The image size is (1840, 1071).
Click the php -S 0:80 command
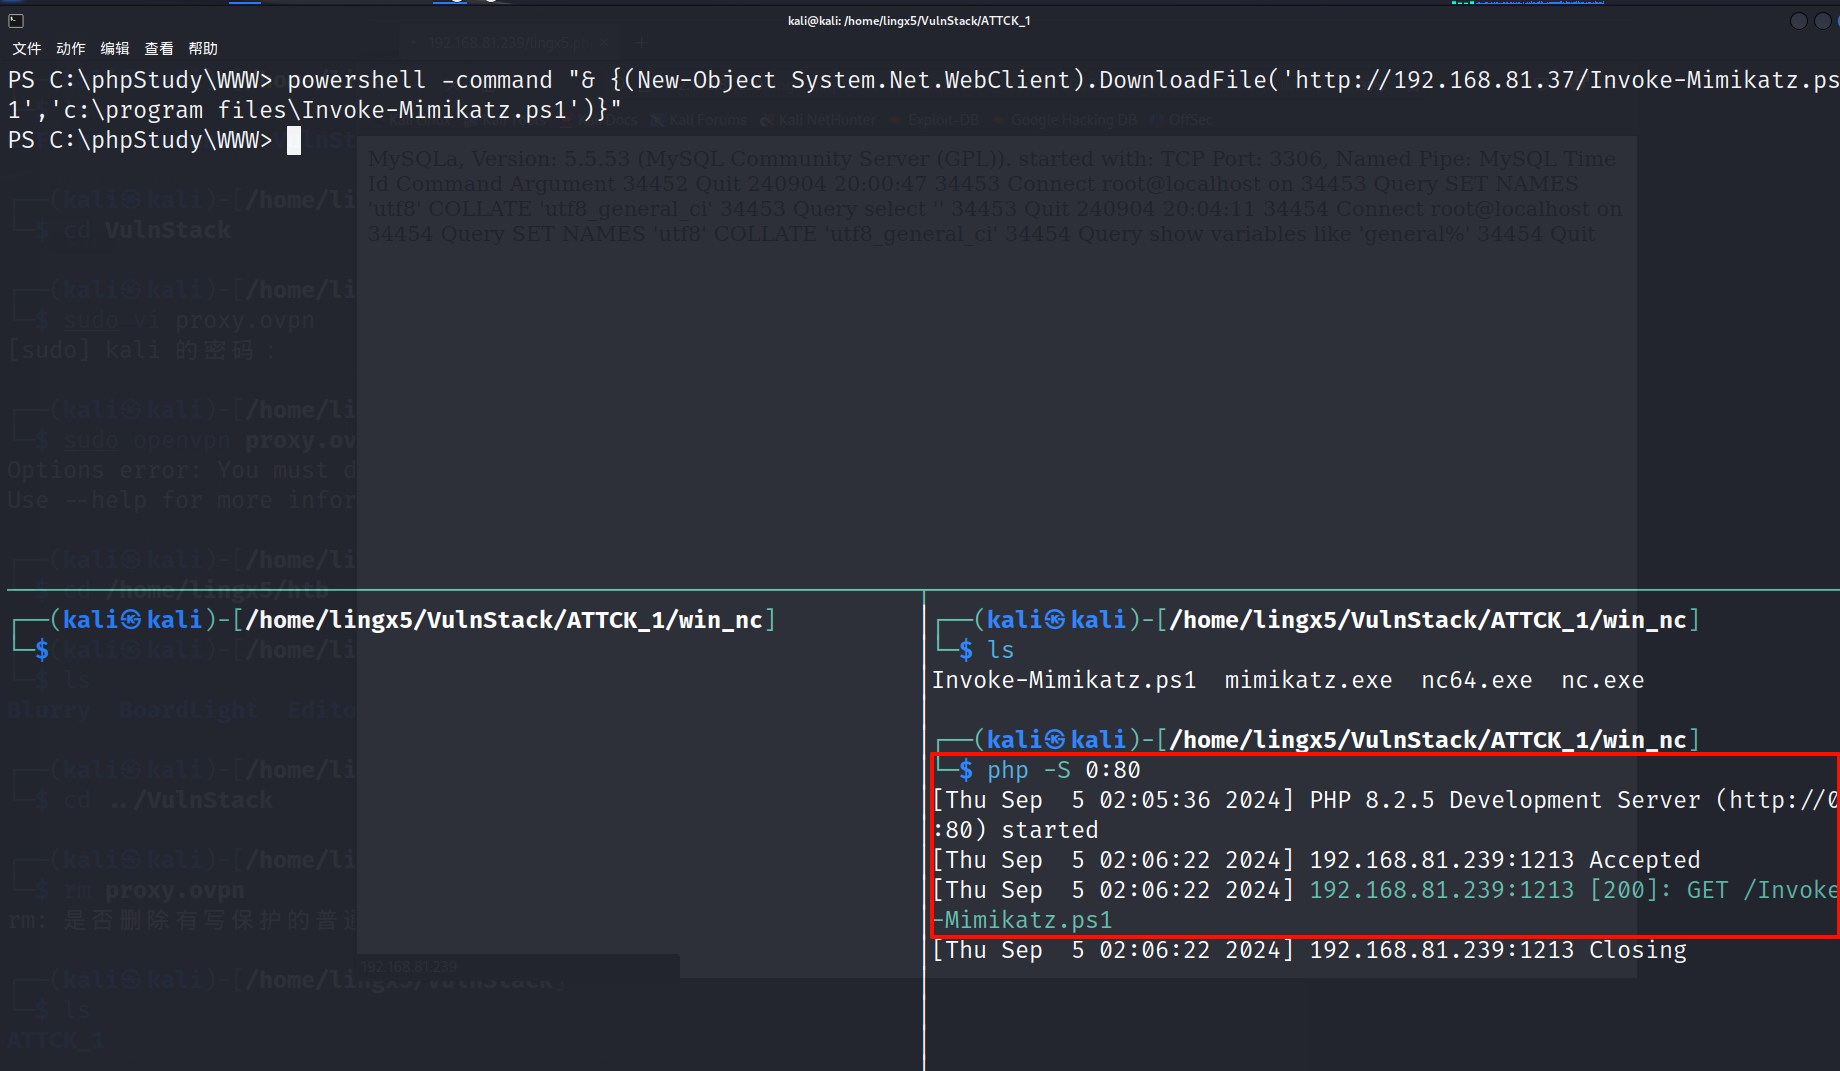(x=1064, y=770)
